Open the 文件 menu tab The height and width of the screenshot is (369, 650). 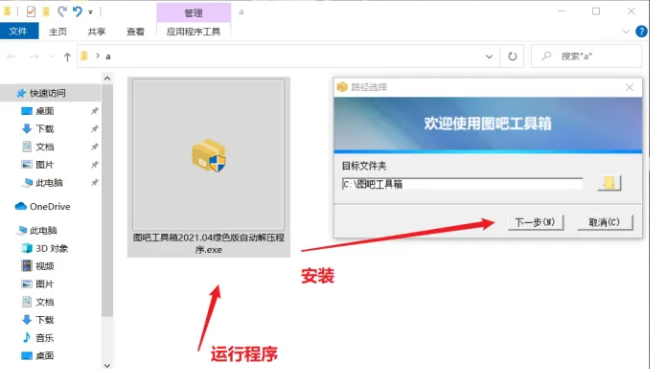(19, 31)
